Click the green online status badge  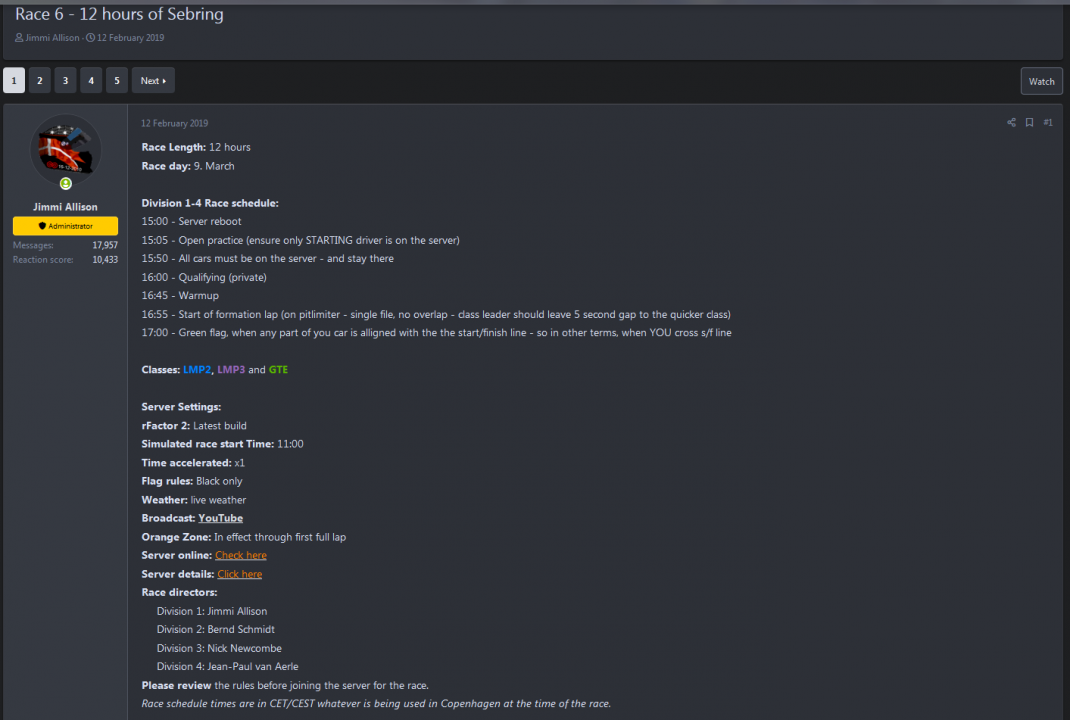[66, 184]
